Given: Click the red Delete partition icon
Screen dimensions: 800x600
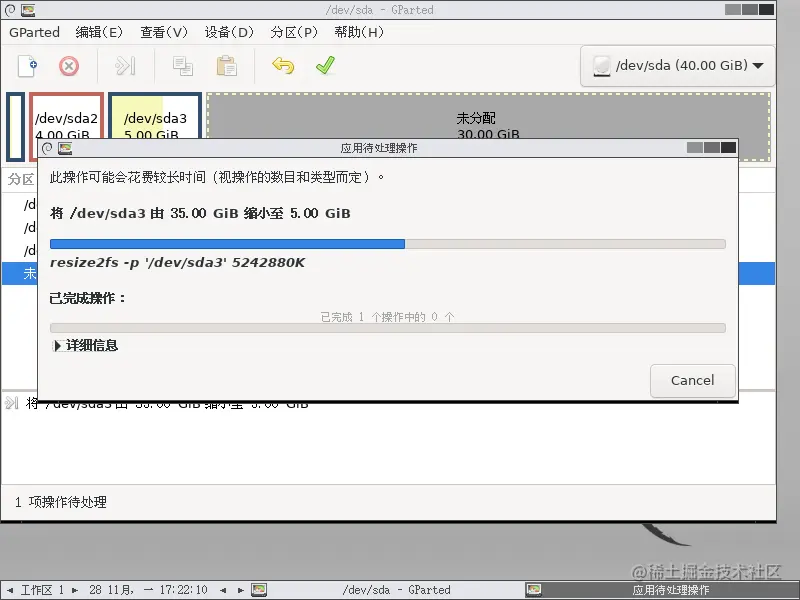Looking at the screenshot, I should click(69, 66).
